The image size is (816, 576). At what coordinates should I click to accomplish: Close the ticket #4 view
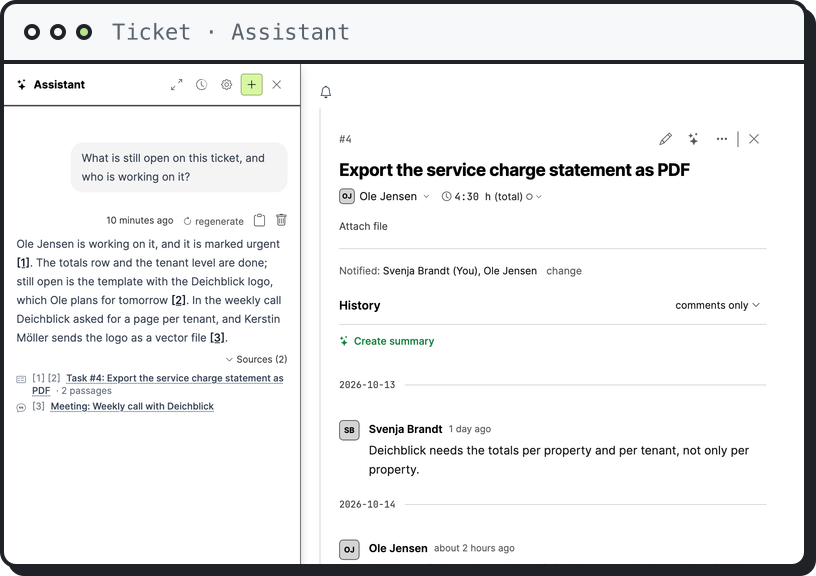754,139
